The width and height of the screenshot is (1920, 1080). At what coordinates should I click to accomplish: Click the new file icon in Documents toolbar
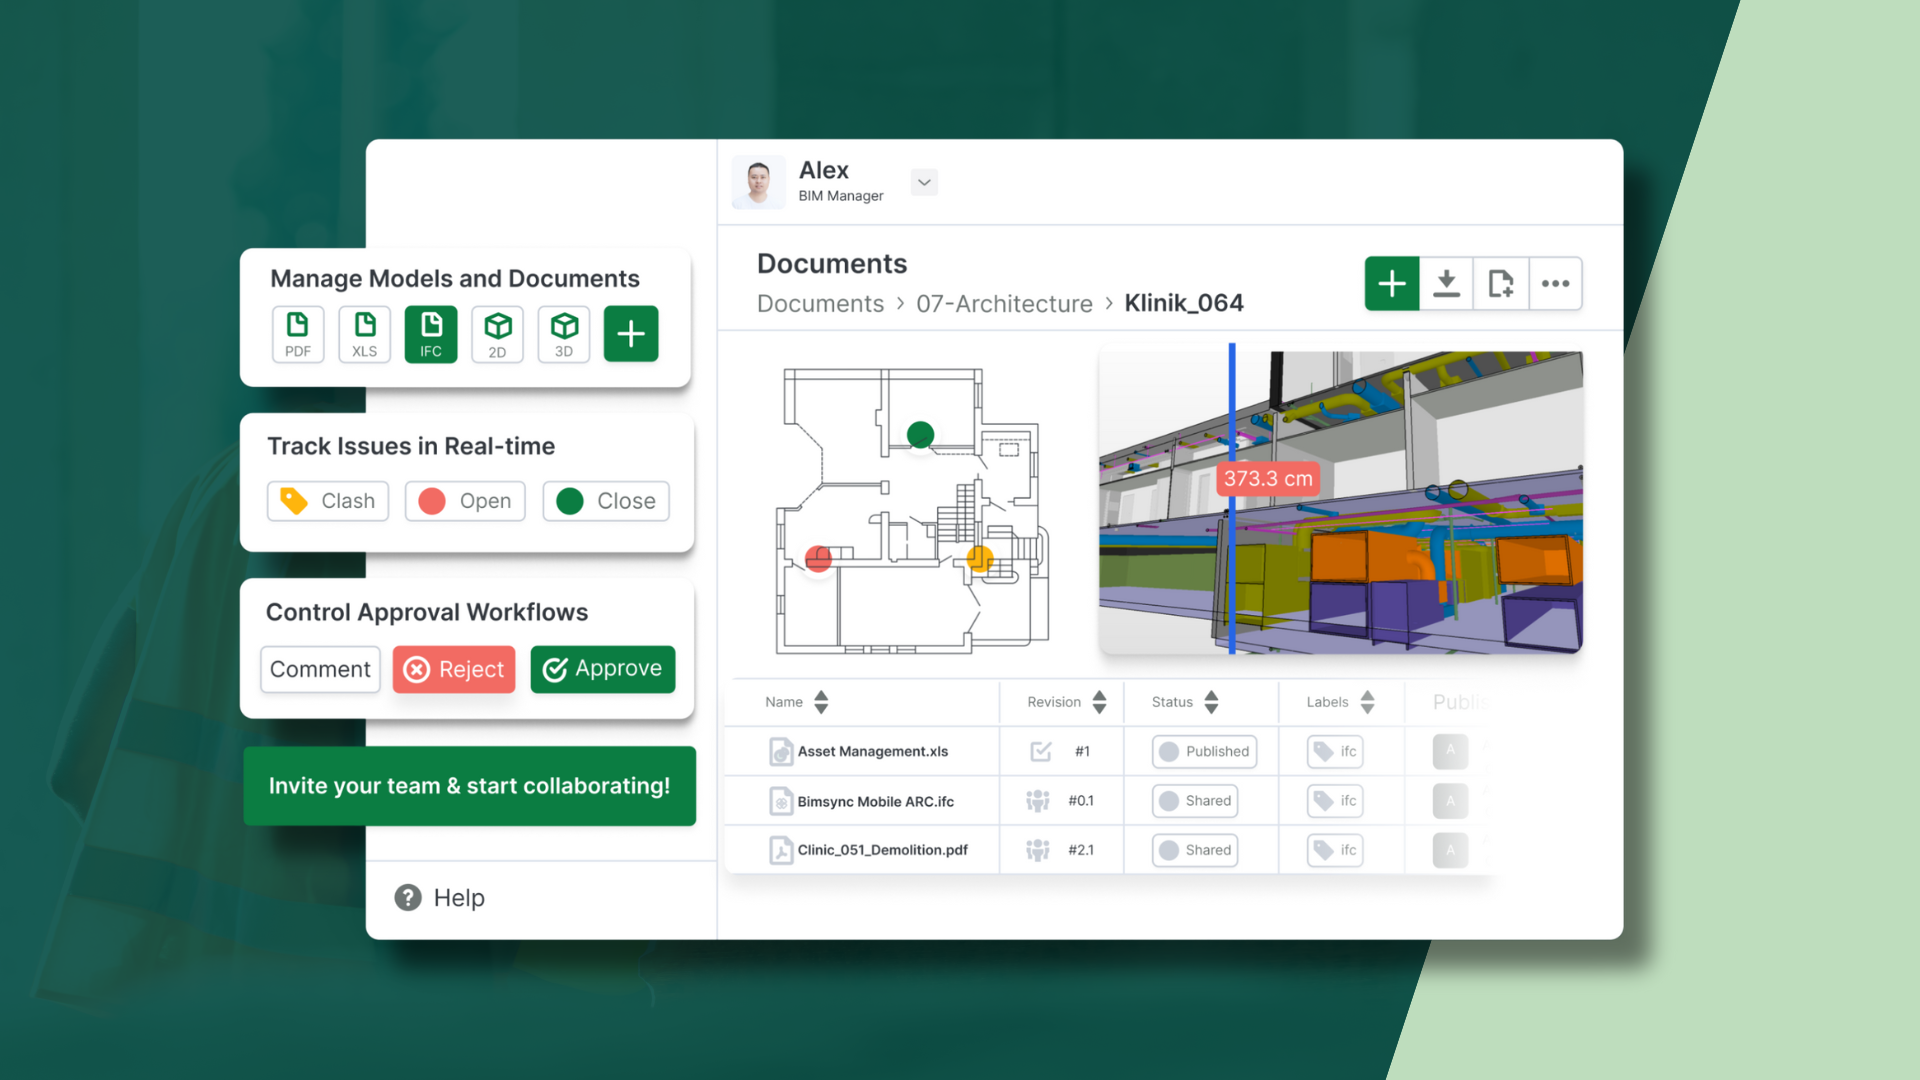point(1501,284)
